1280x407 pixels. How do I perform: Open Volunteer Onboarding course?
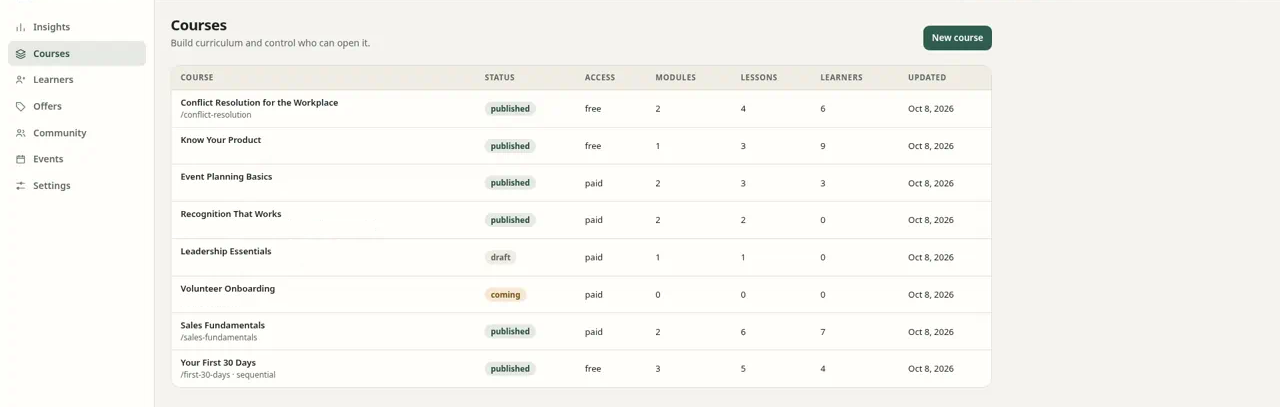click(228, 288)
